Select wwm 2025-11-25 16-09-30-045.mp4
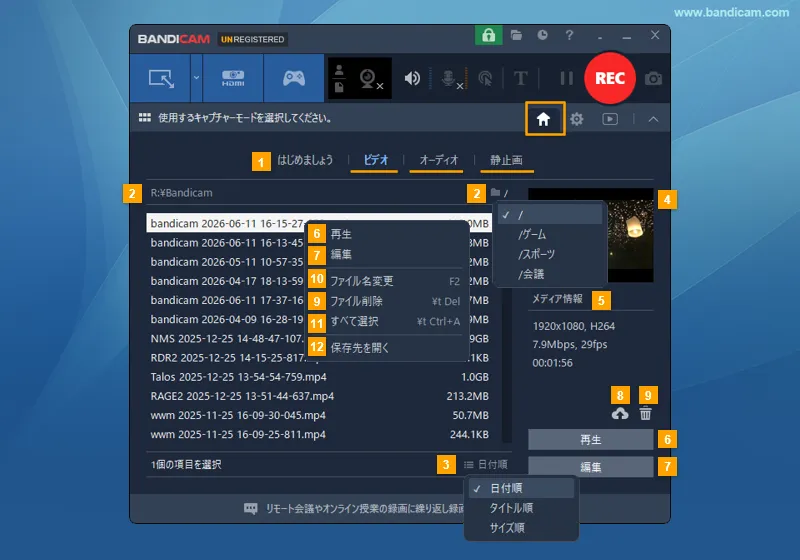This screenshot has width=800, height=560. [x=320, y=415]
